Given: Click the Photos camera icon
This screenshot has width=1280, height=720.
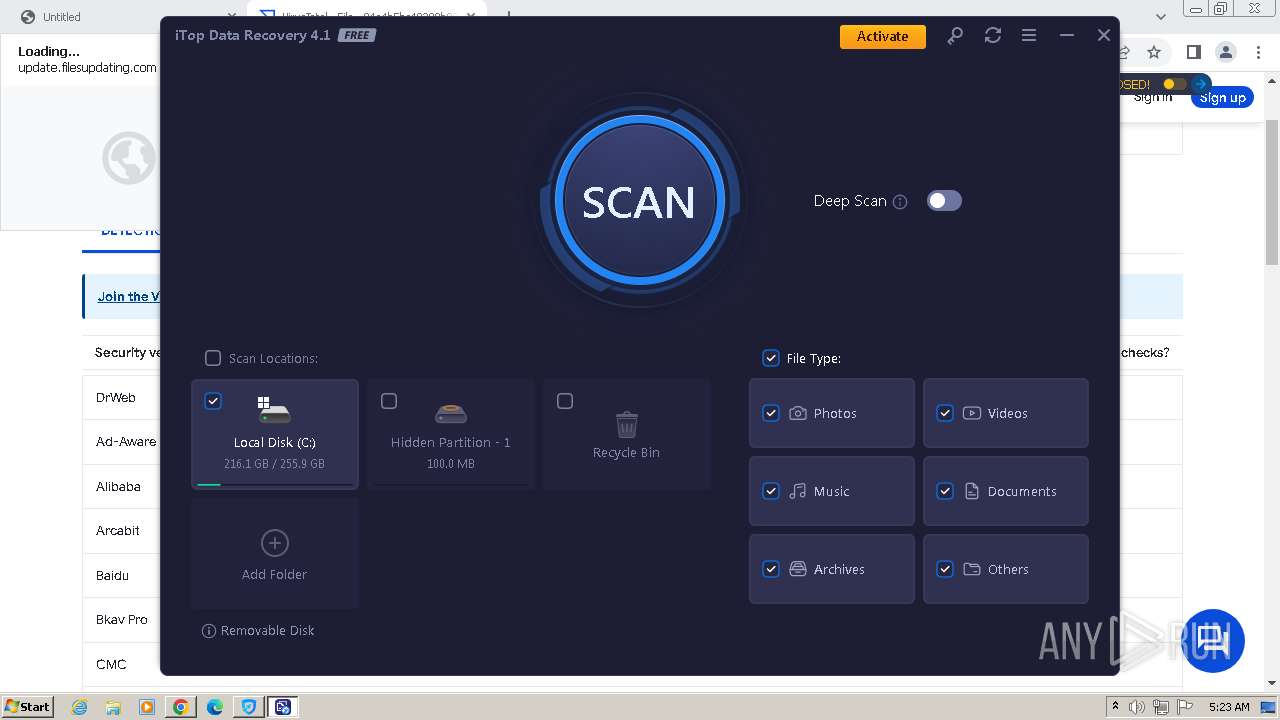Looking at the screenshot, I should [798, 413].
